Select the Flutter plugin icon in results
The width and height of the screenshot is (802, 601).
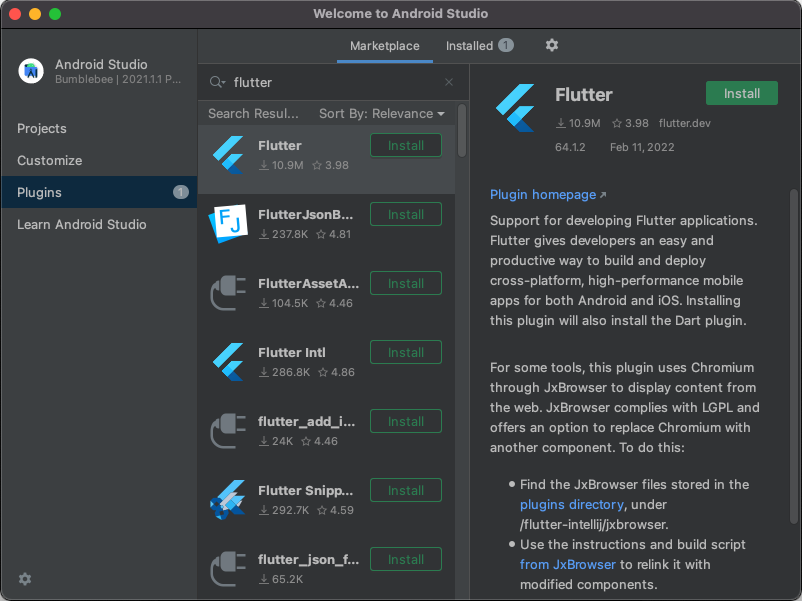coord(228,155)
